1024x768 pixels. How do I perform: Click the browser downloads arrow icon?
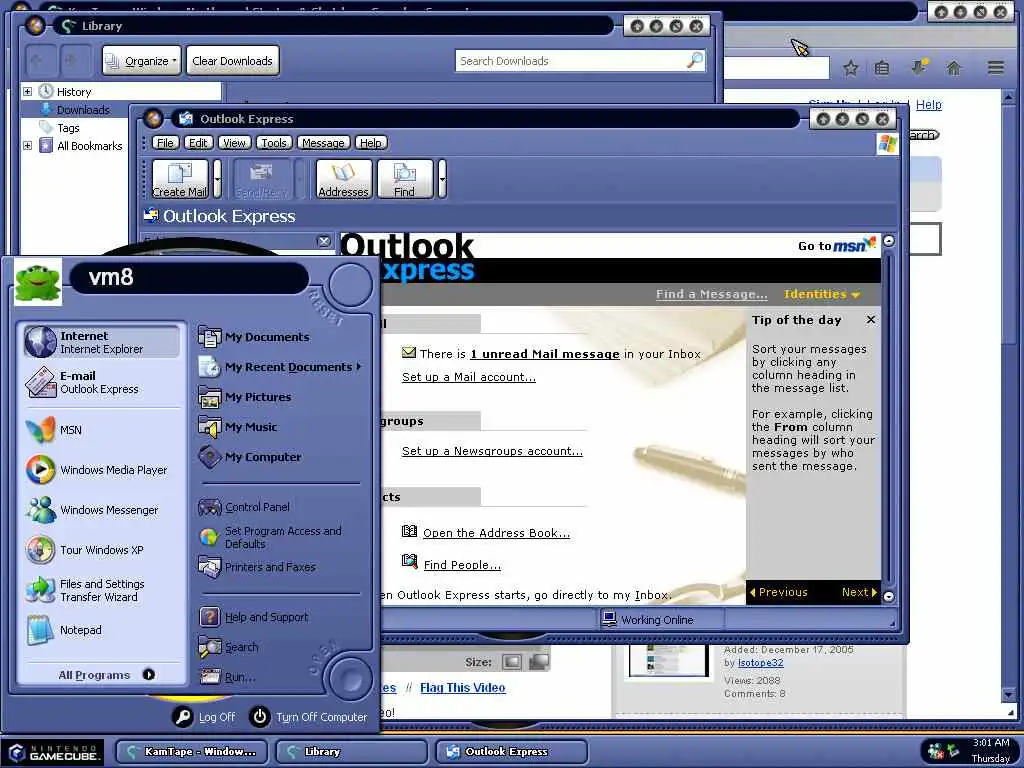click(920, 67)
